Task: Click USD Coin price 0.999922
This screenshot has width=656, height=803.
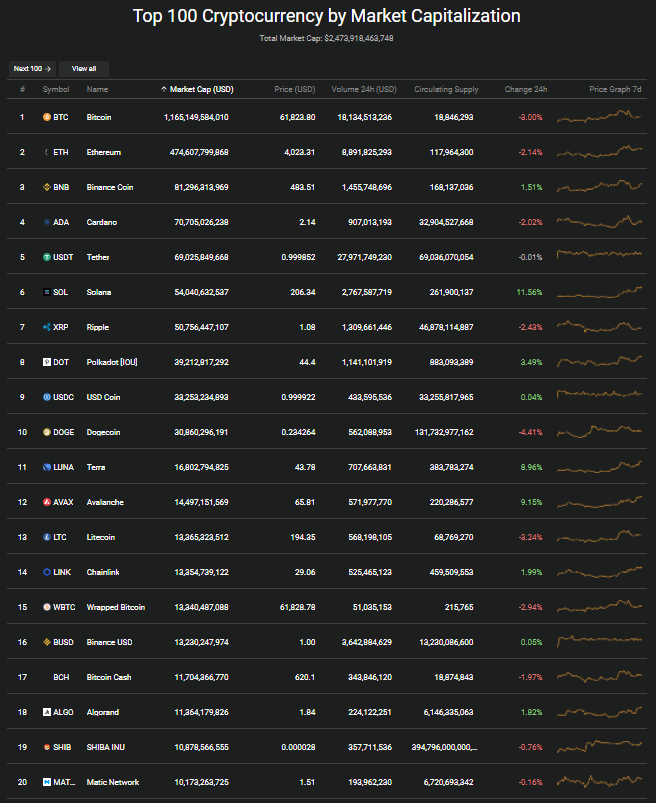Action: pos(298,397)
